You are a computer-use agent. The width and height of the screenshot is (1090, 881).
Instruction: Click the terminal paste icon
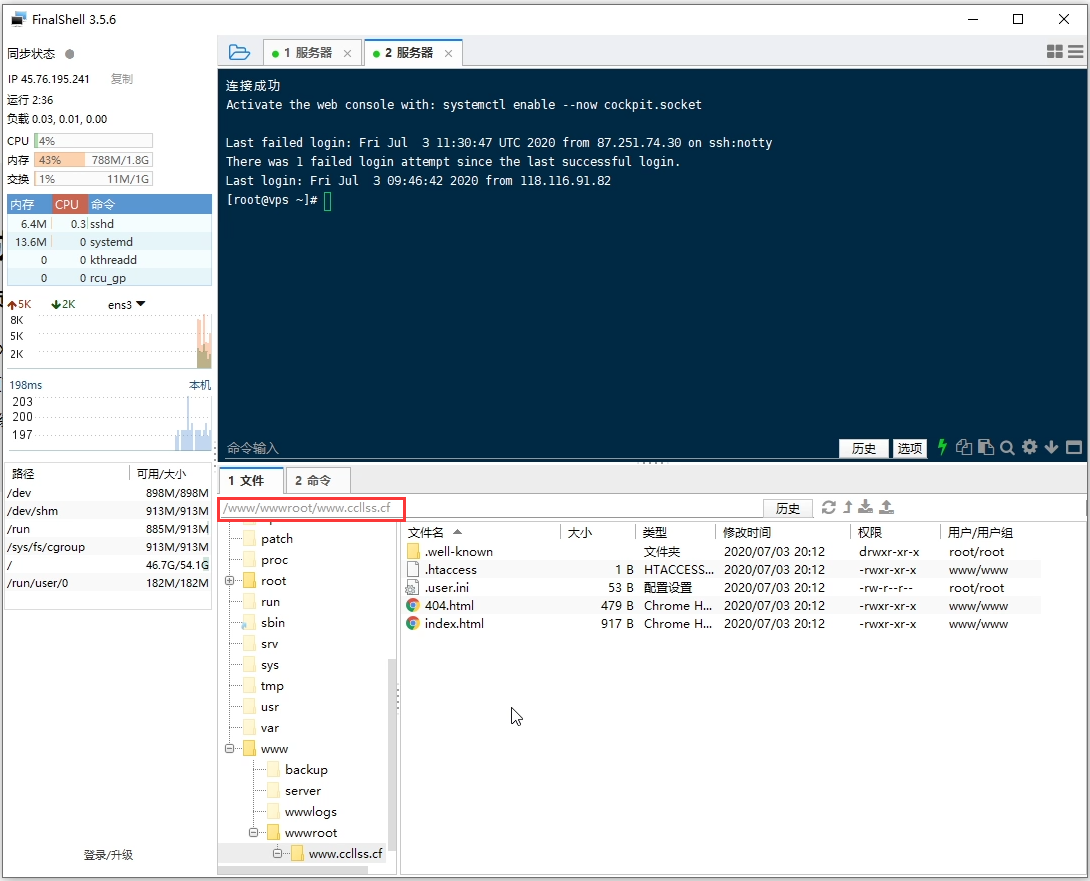click(x=986, y=448)
